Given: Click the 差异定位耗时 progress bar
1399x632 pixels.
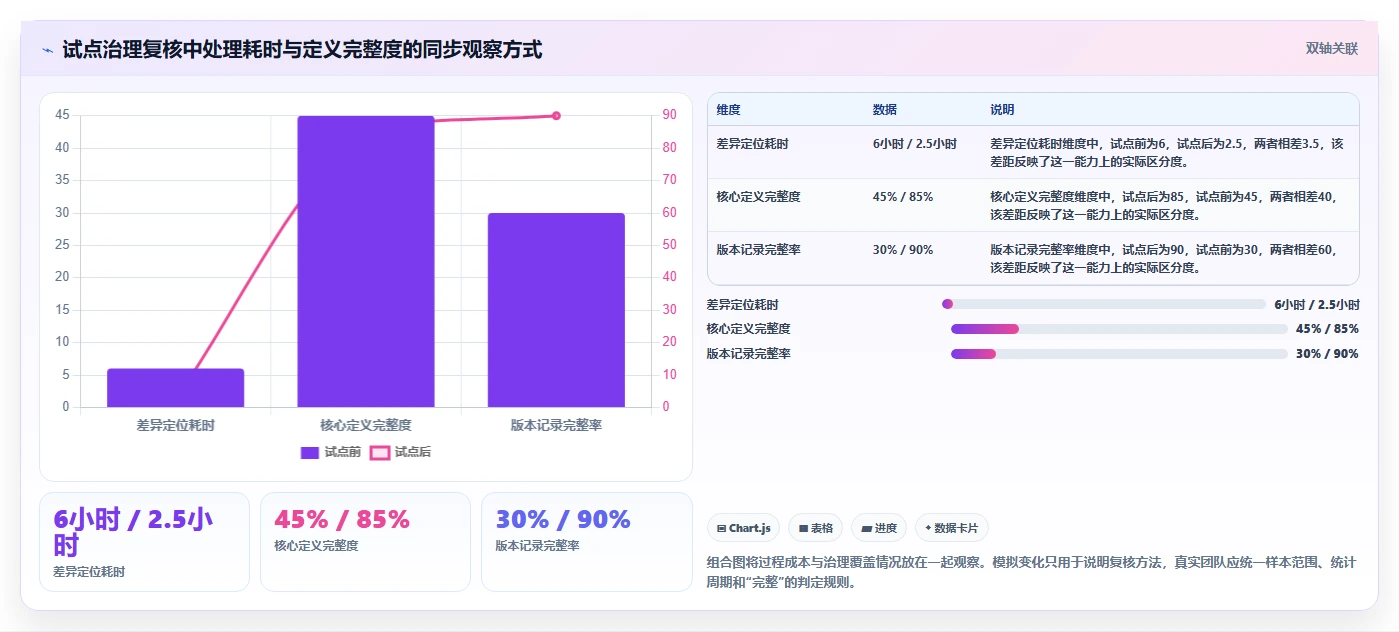Looking at the screenshot, I should (x=1104, y=305).
